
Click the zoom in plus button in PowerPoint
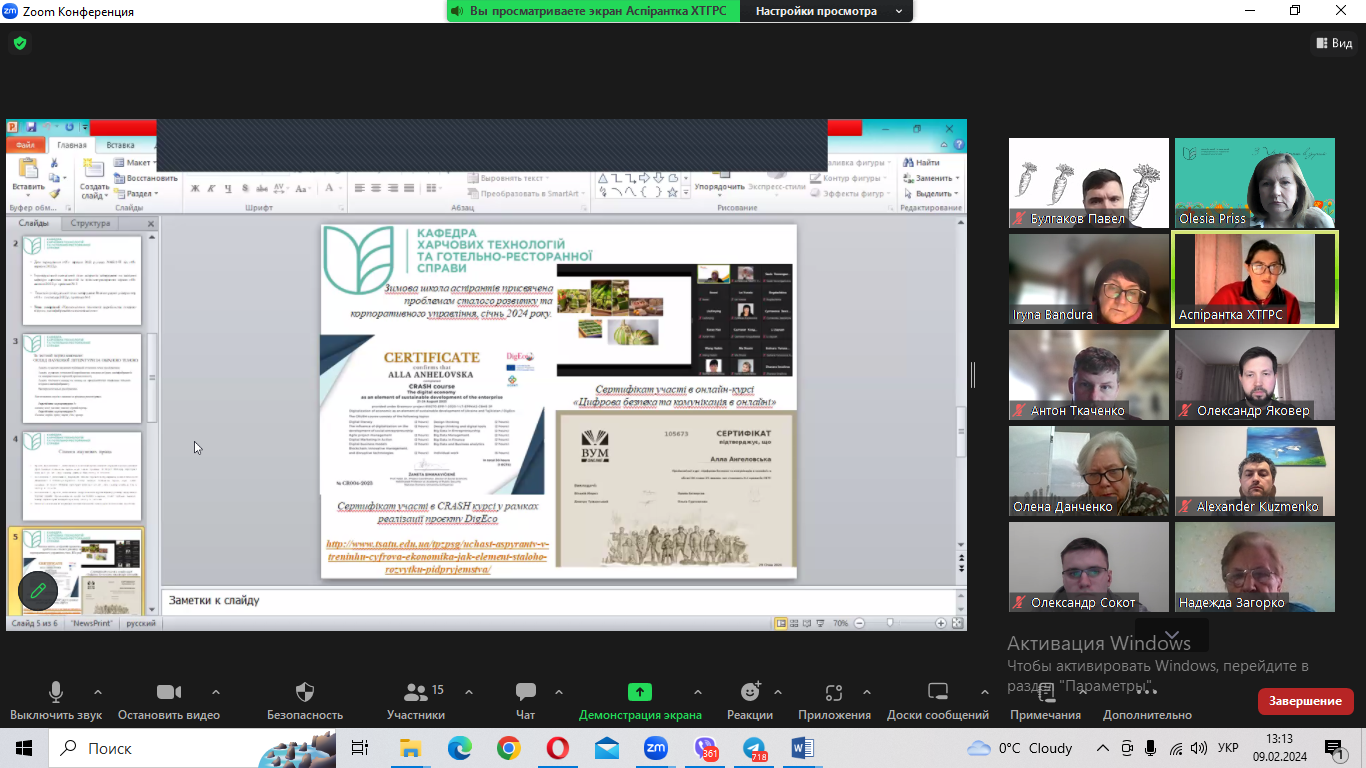click(941, 623)
